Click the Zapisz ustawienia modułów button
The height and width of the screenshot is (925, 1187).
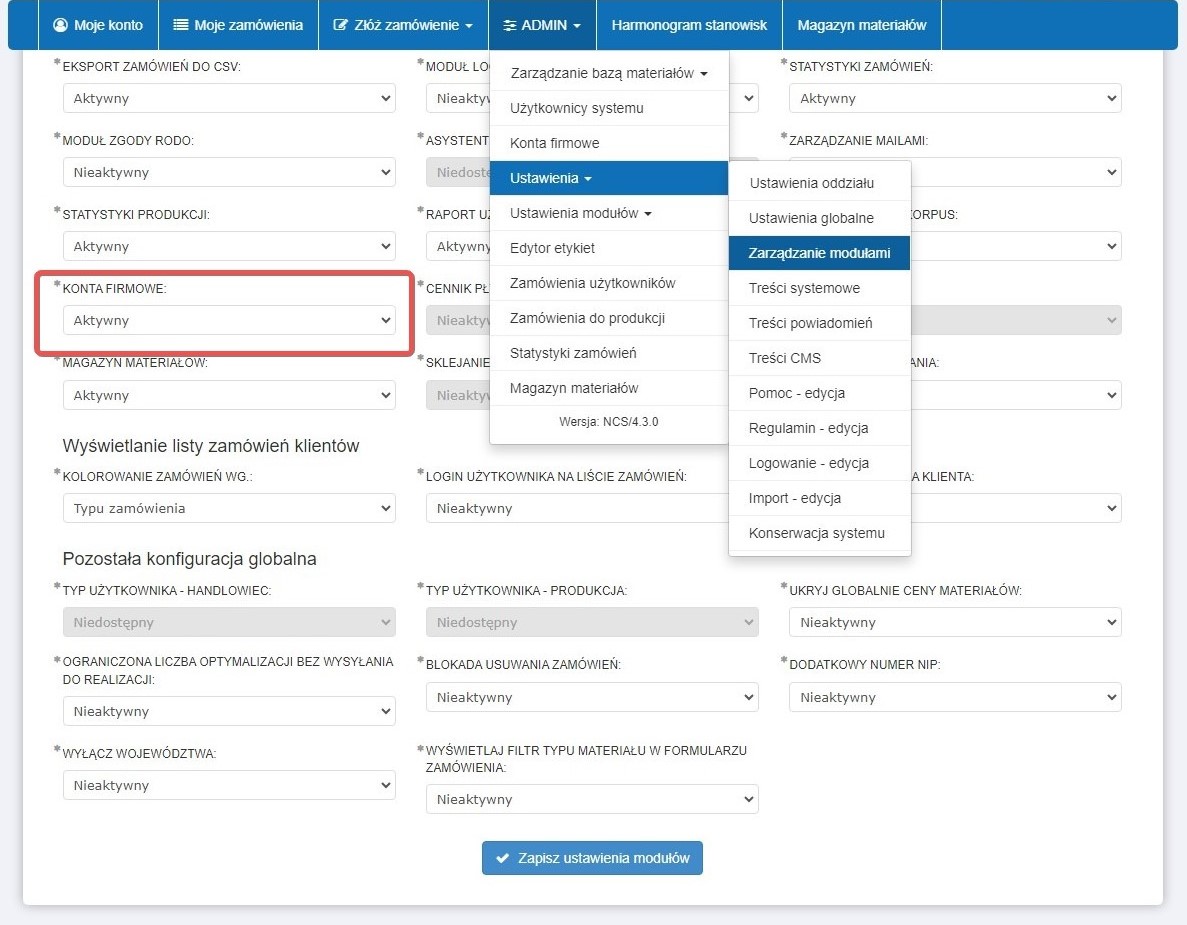click(592, 858)
